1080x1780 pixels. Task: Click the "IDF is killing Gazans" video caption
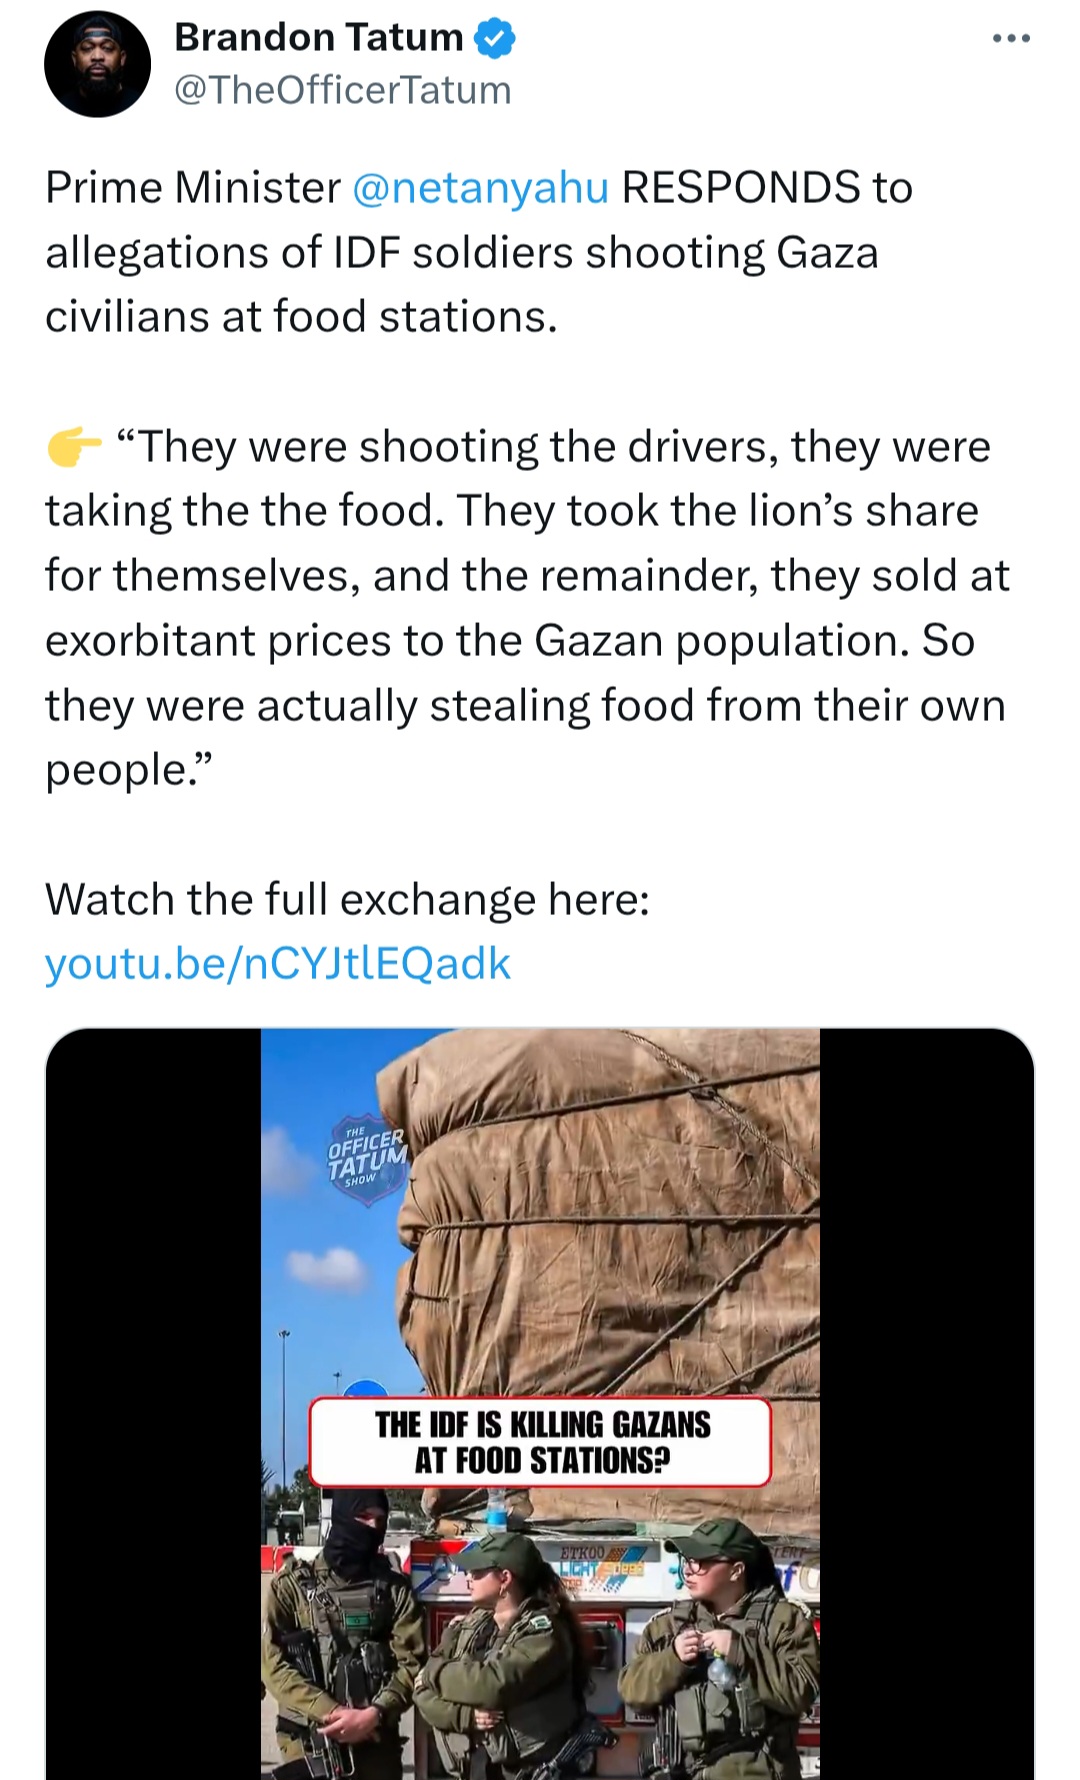tap(541, 1442)
